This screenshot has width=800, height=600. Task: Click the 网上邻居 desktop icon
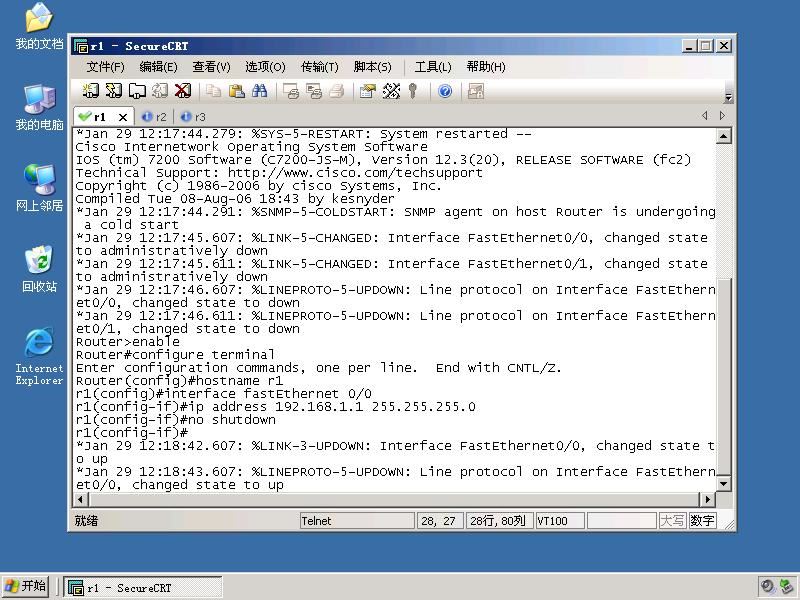point(39,188)
